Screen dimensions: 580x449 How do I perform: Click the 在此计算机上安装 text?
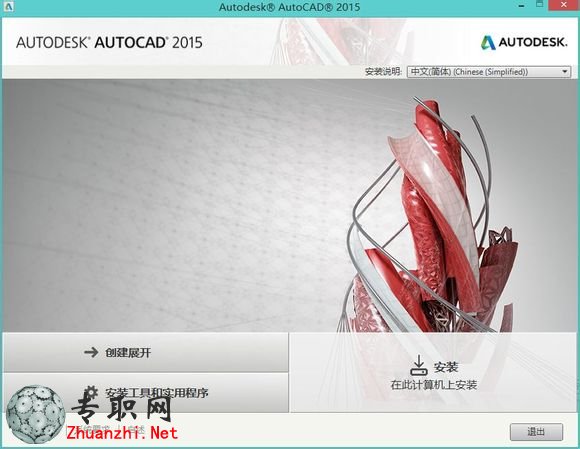pyautogui.click(x=434, y=385)
